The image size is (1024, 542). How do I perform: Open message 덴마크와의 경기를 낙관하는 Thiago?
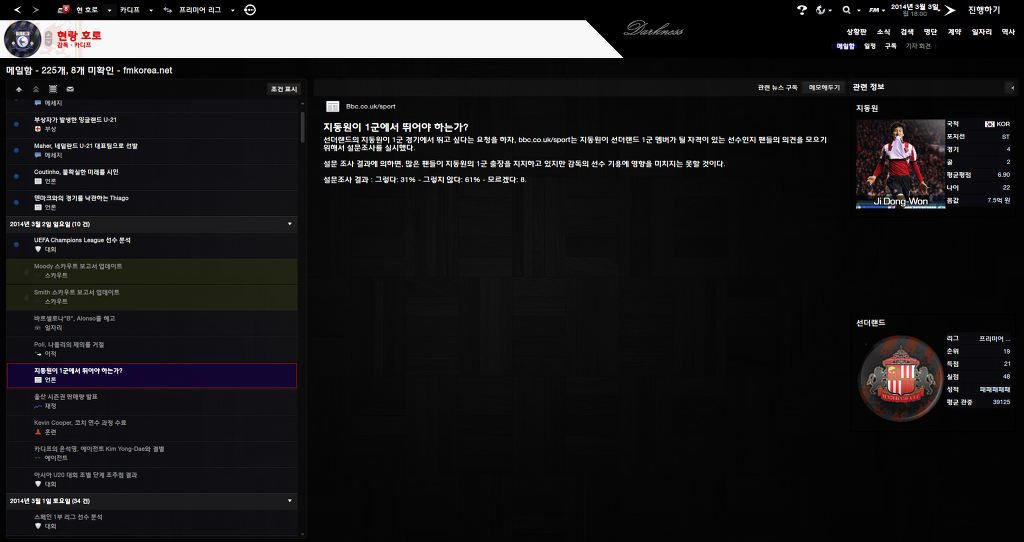point(152,203)
